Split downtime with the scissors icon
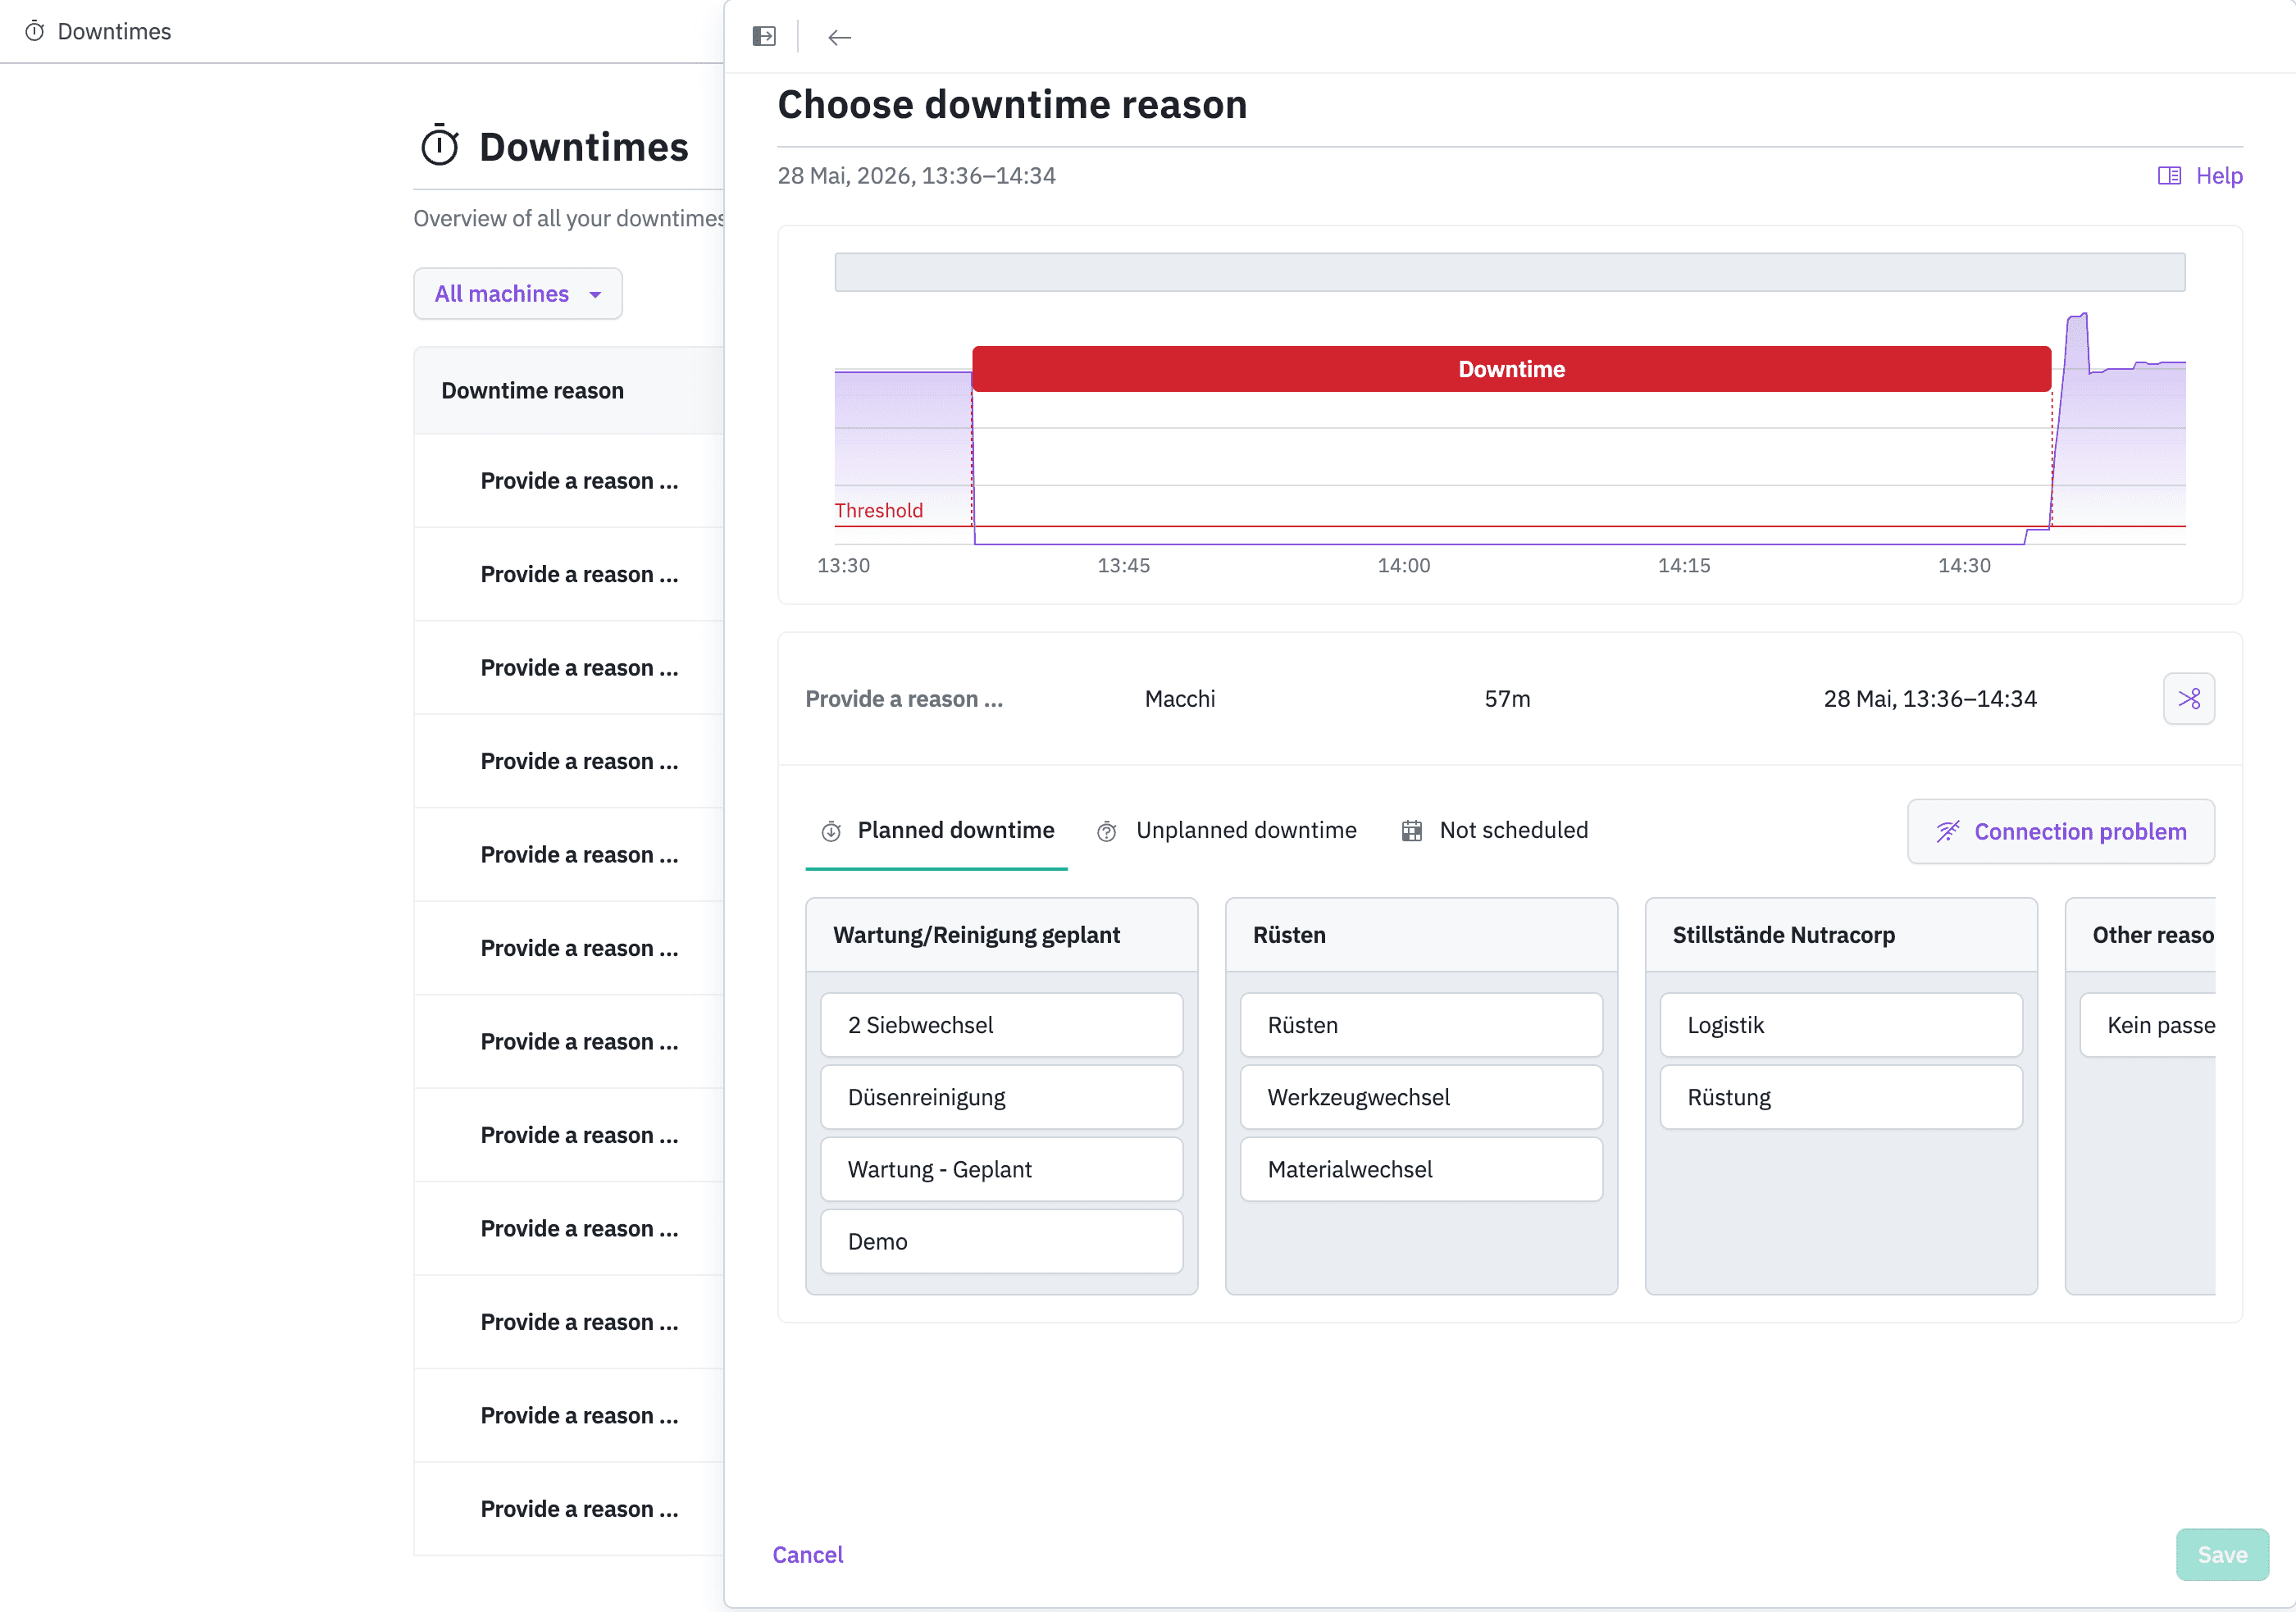2296x1612 pixels. [2188, 699]
